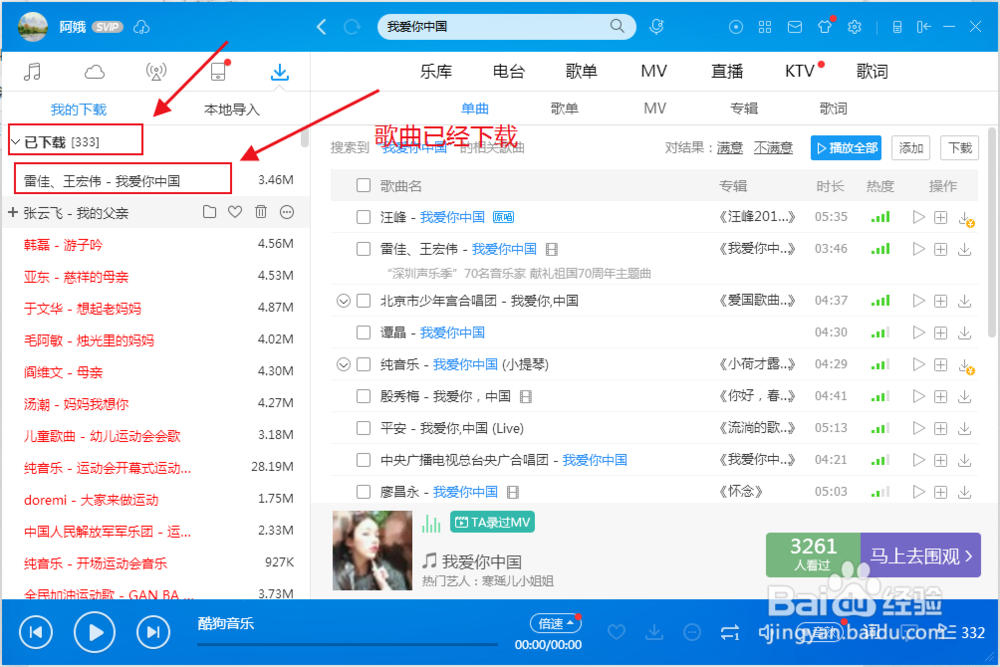Click the user avatar 阿娥
This screenshot has height=667, width=1000.
click(x=33, y=27)
